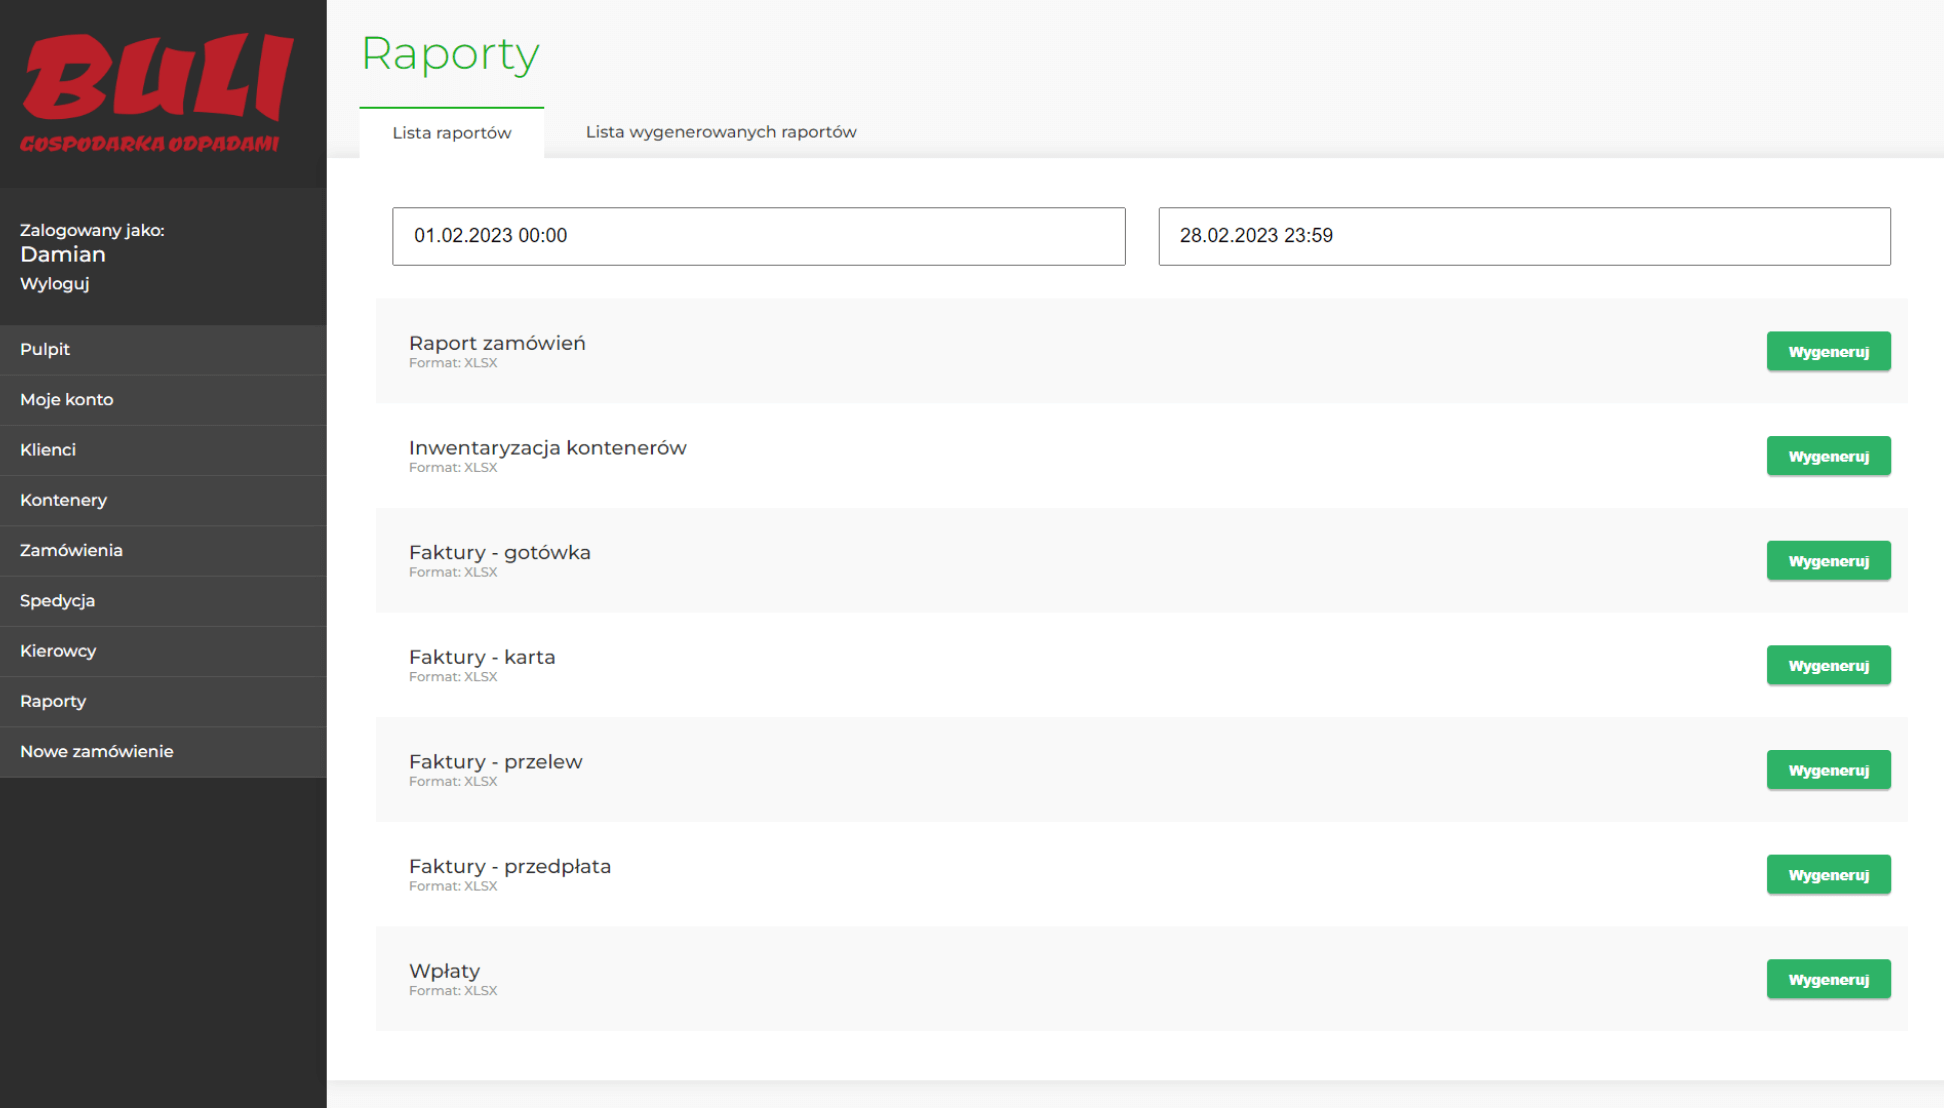Click Nowe zamówienie in the sidebar
The width and height of the screenshot is (1944, 1108).
[x=97, y=751]
